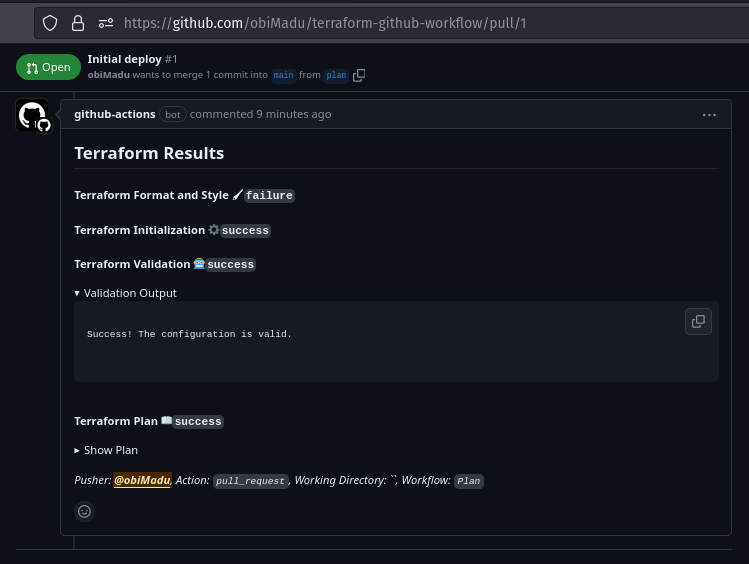
Task: Click the 'Plan' workflow code label
Action: click(469, 481)
